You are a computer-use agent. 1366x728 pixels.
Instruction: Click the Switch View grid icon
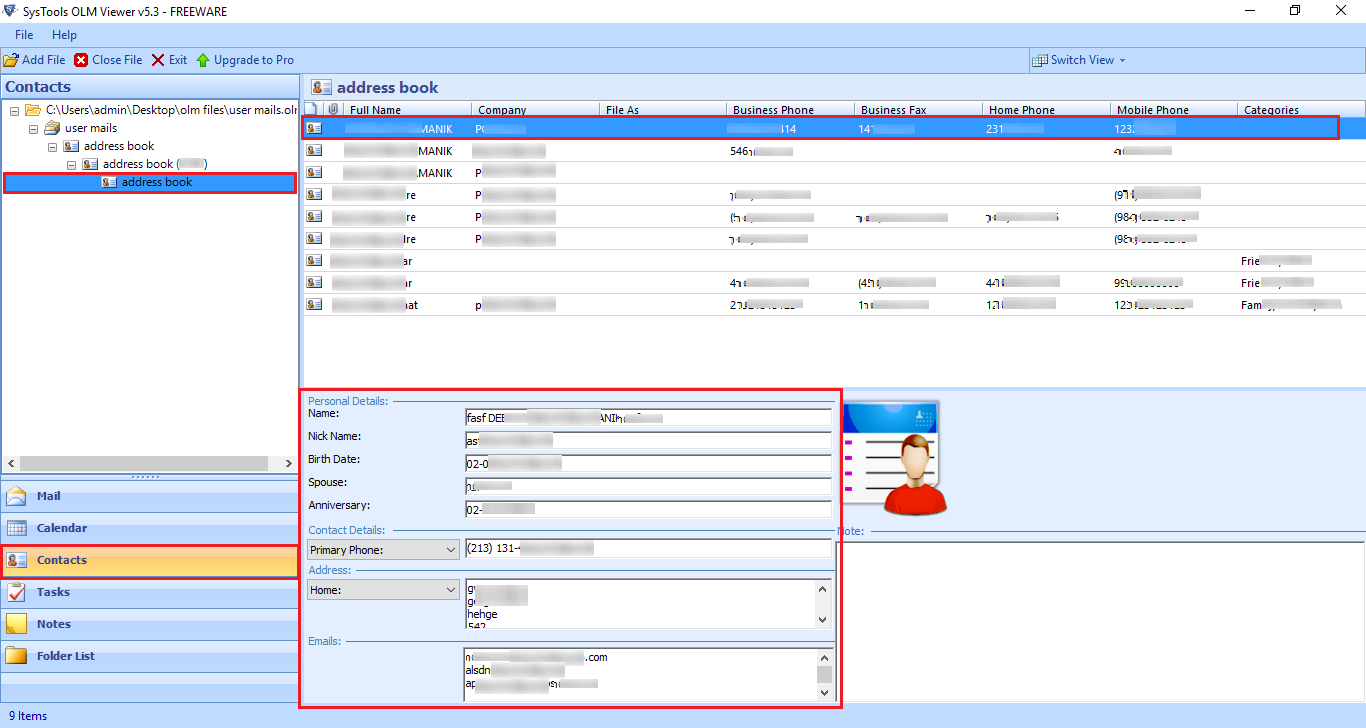point(1040,60)
